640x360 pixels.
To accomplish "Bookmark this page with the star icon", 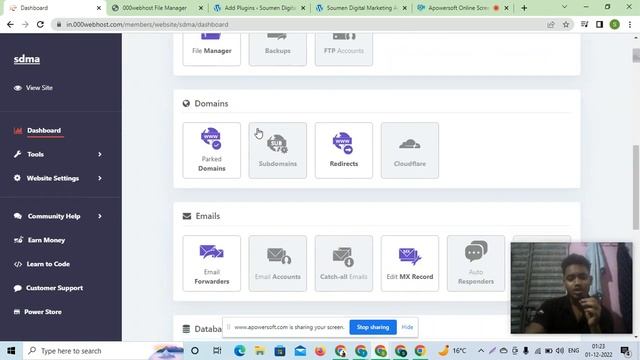I will [x=566, y=24].
